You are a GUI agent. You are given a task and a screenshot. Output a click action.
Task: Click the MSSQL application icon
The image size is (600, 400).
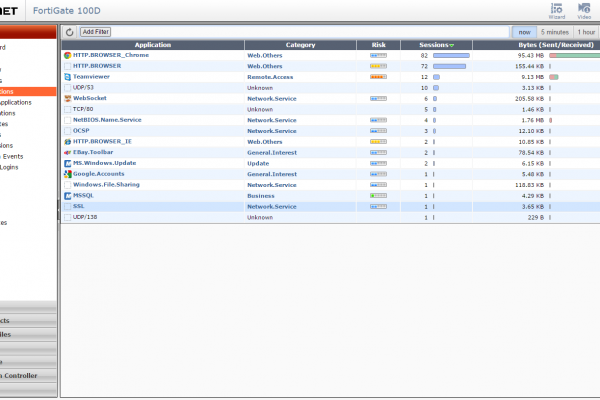pyautogui.click(x=68, y=196)
